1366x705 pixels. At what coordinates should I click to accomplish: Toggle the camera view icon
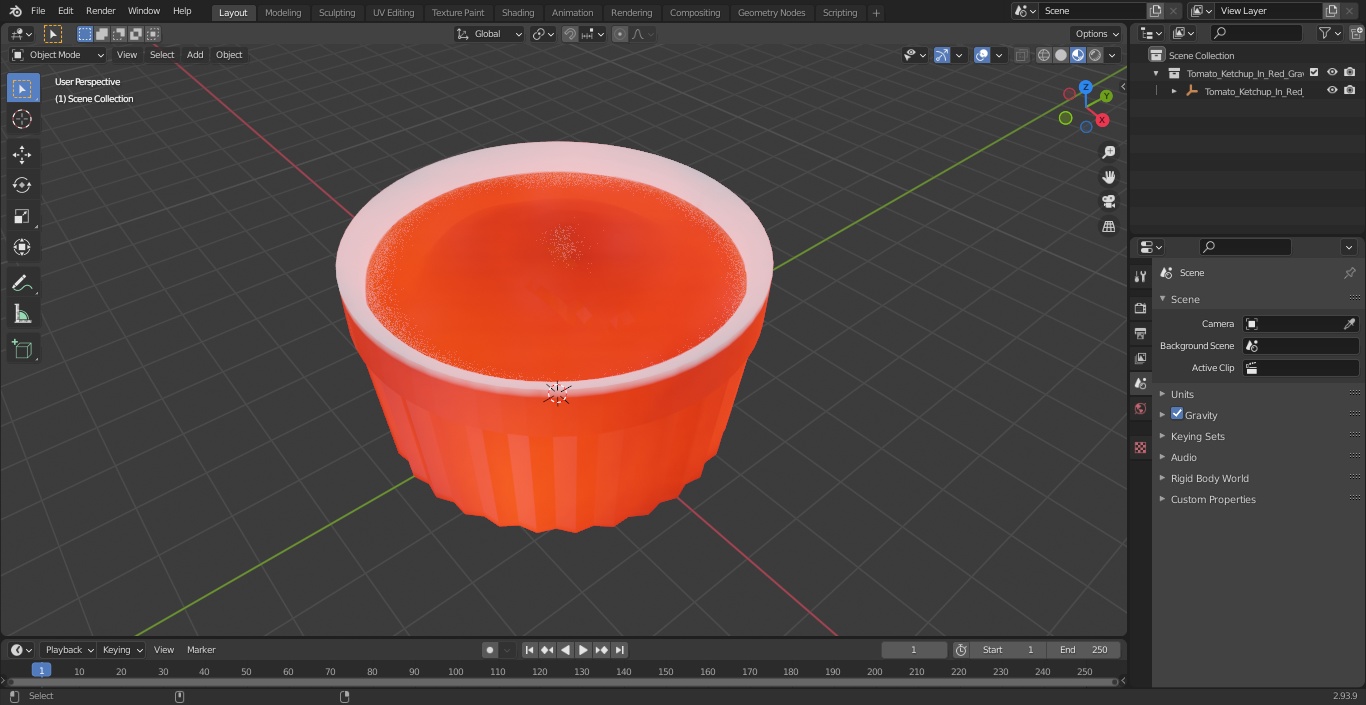tap(1108, 202)
